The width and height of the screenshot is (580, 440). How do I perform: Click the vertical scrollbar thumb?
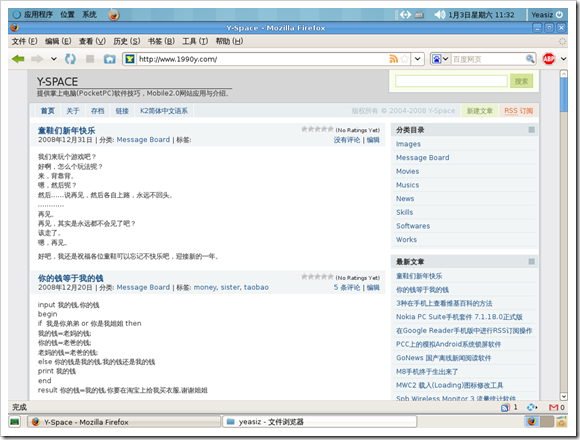(563, 94)
